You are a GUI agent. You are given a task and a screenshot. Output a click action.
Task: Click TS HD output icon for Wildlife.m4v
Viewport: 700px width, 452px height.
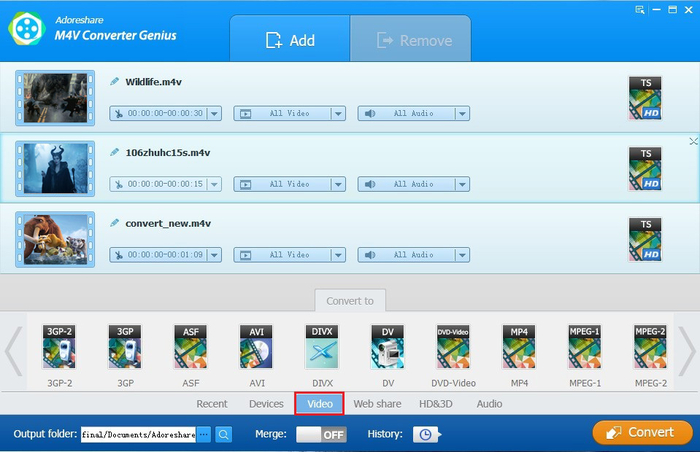tap(646, 98)
